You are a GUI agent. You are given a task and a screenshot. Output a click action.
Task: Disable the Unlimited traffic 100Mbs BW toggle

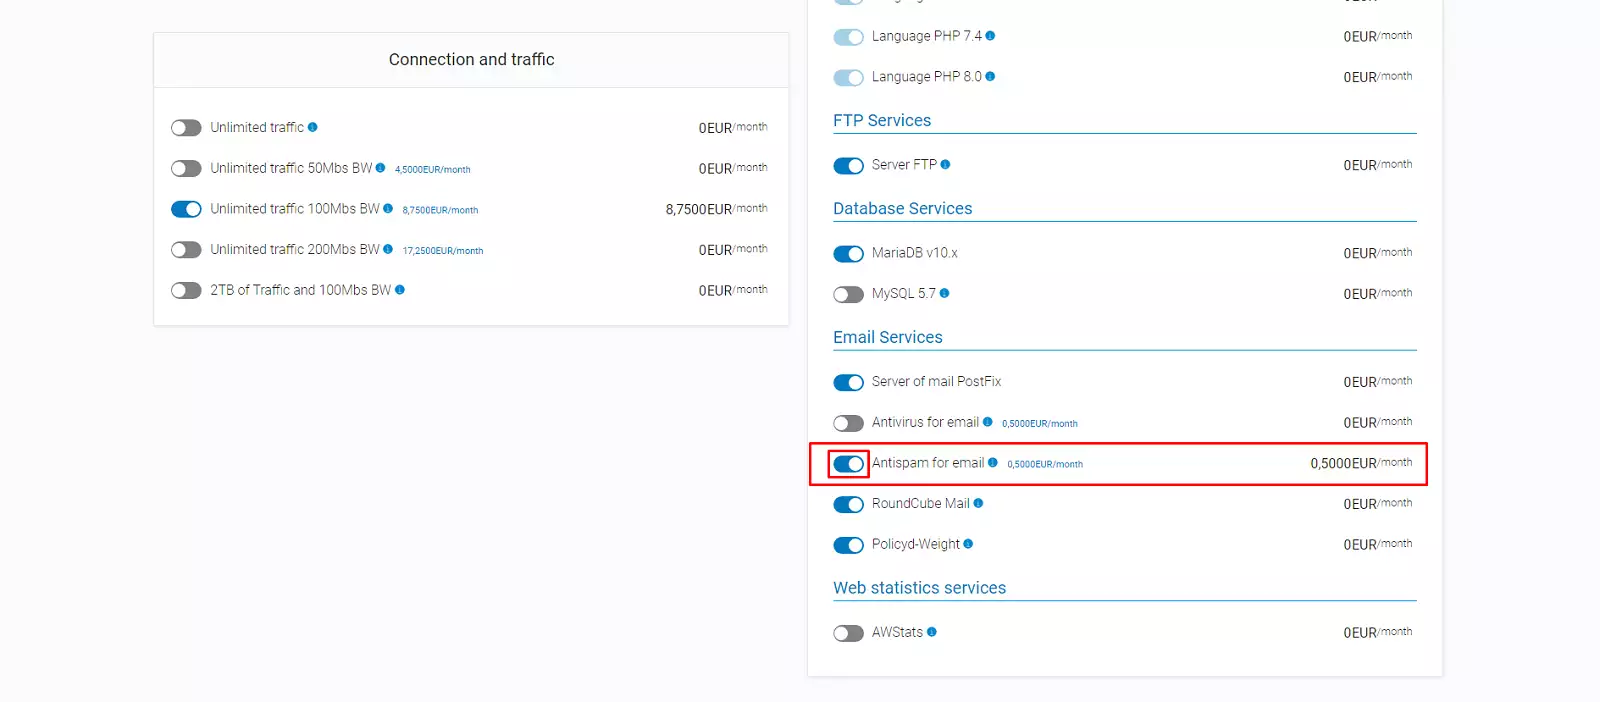186,209
